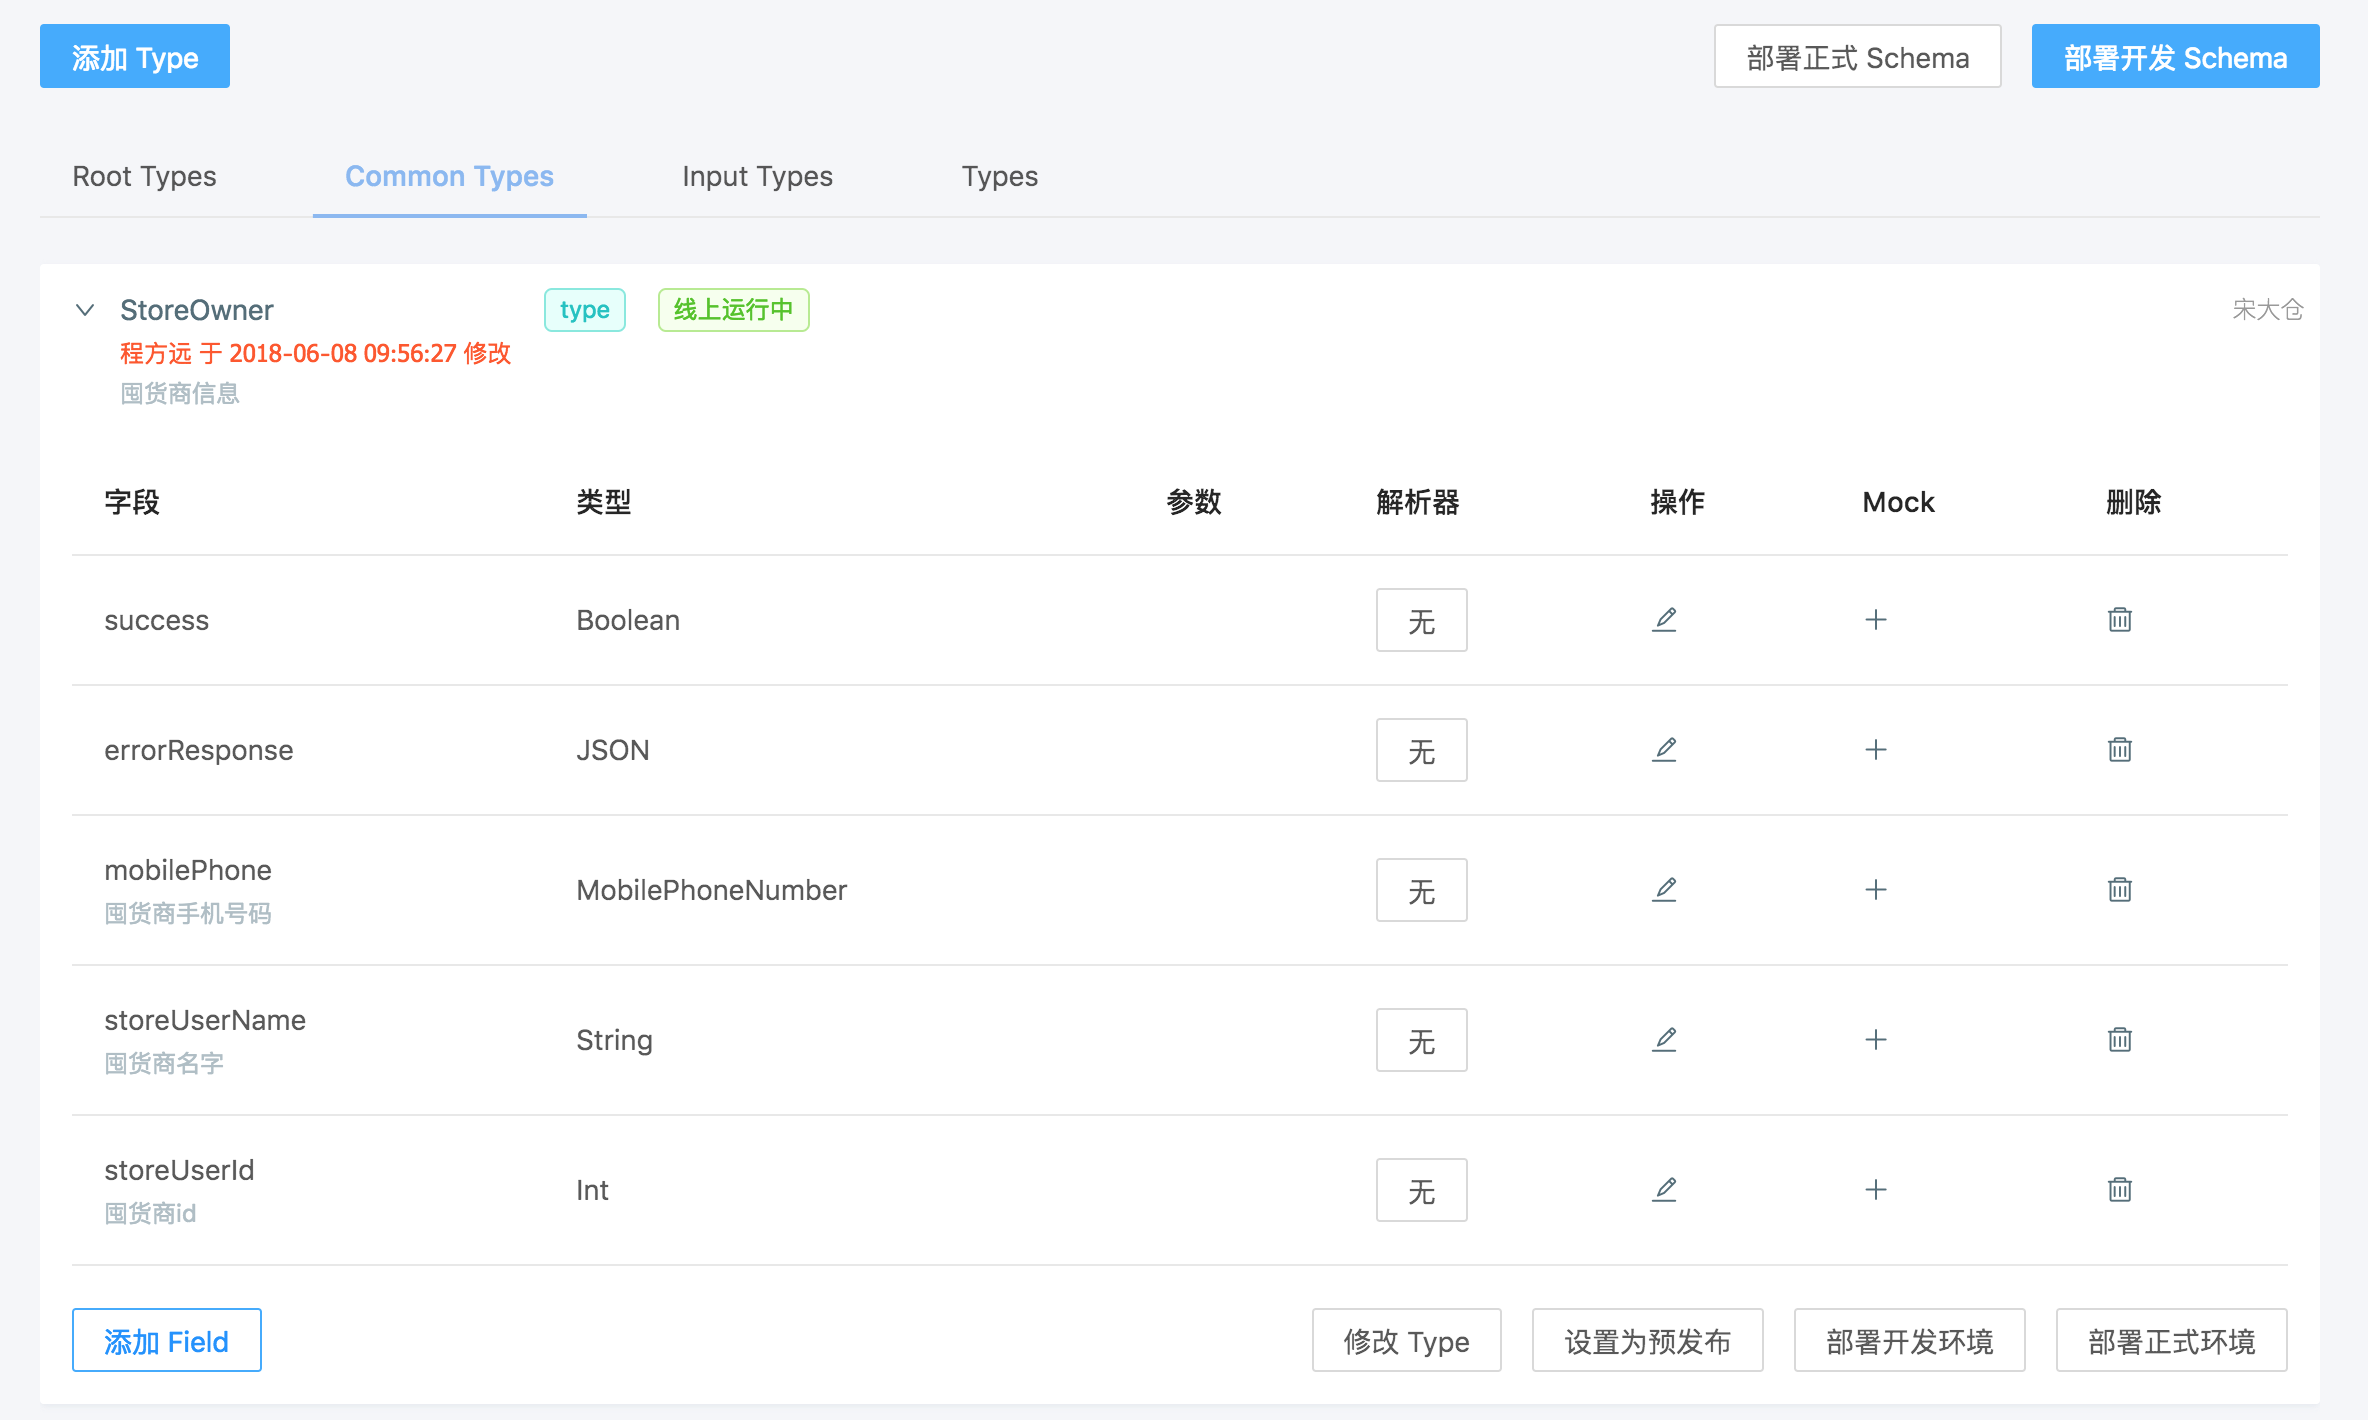This screenshot has width=2368, height=1420.
Task: Open the Types tab
Action: point(999,177)
